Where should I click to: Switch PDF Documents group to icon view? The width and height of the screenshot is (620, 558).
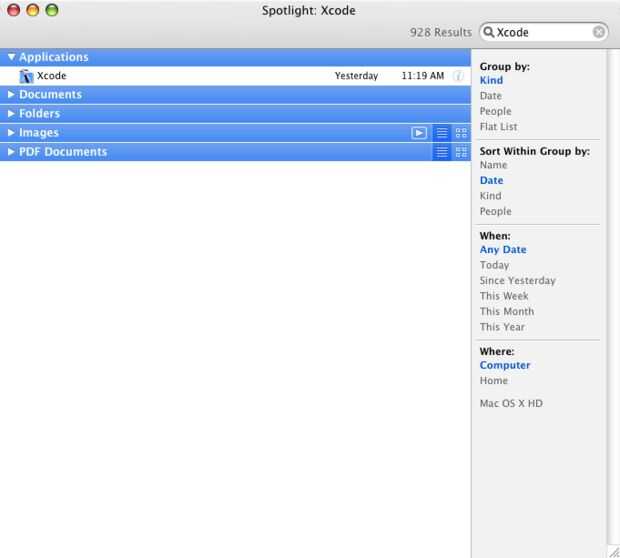461,152
